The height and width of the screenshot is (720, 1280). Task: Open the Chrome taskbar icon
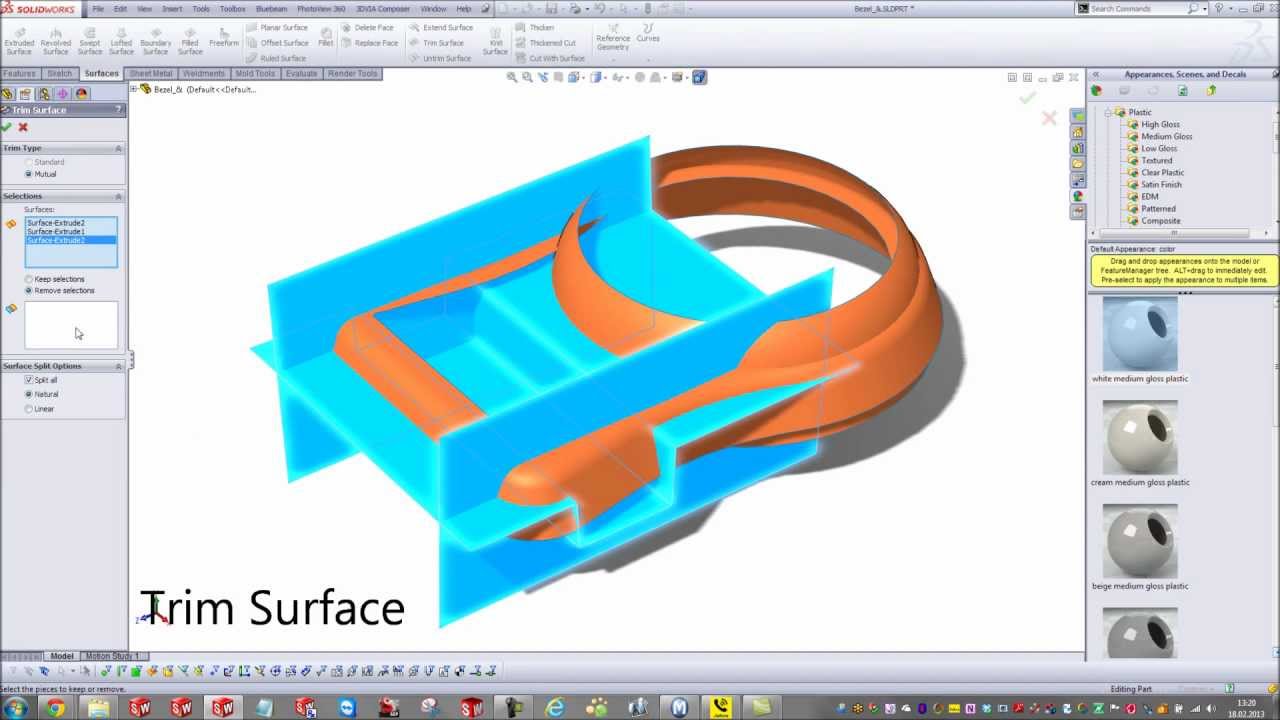click(55, 708)
